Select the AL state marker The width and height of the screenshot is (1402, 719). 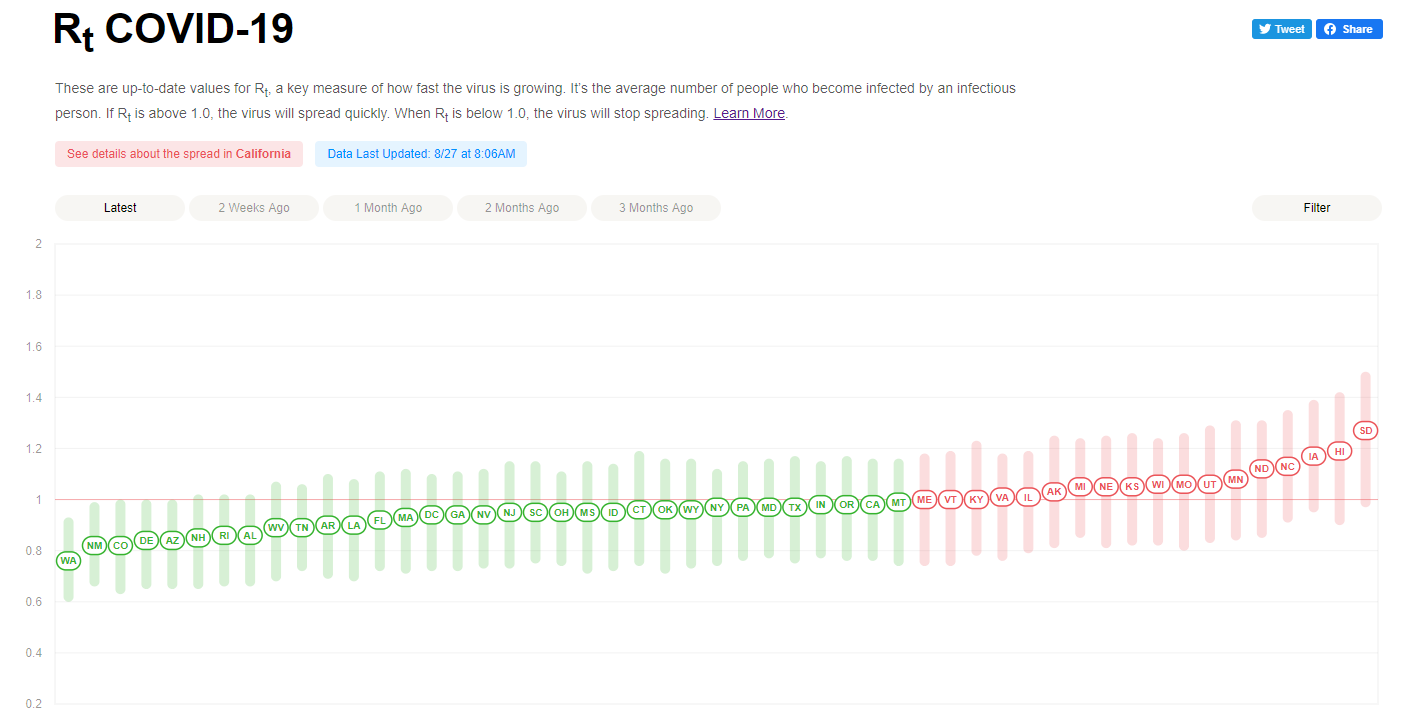(x=250, y=535)
